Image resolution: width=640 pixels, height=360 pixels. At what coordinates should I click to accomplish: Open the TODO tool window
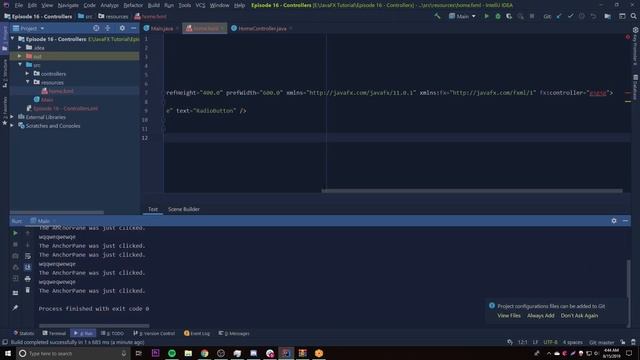[112, 333]
